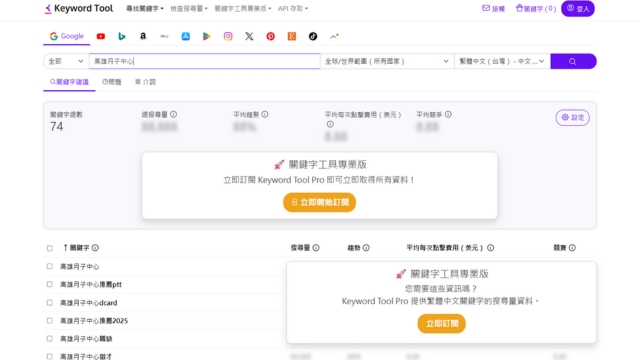Switch to the 介詞 tab

click(145, 82)
